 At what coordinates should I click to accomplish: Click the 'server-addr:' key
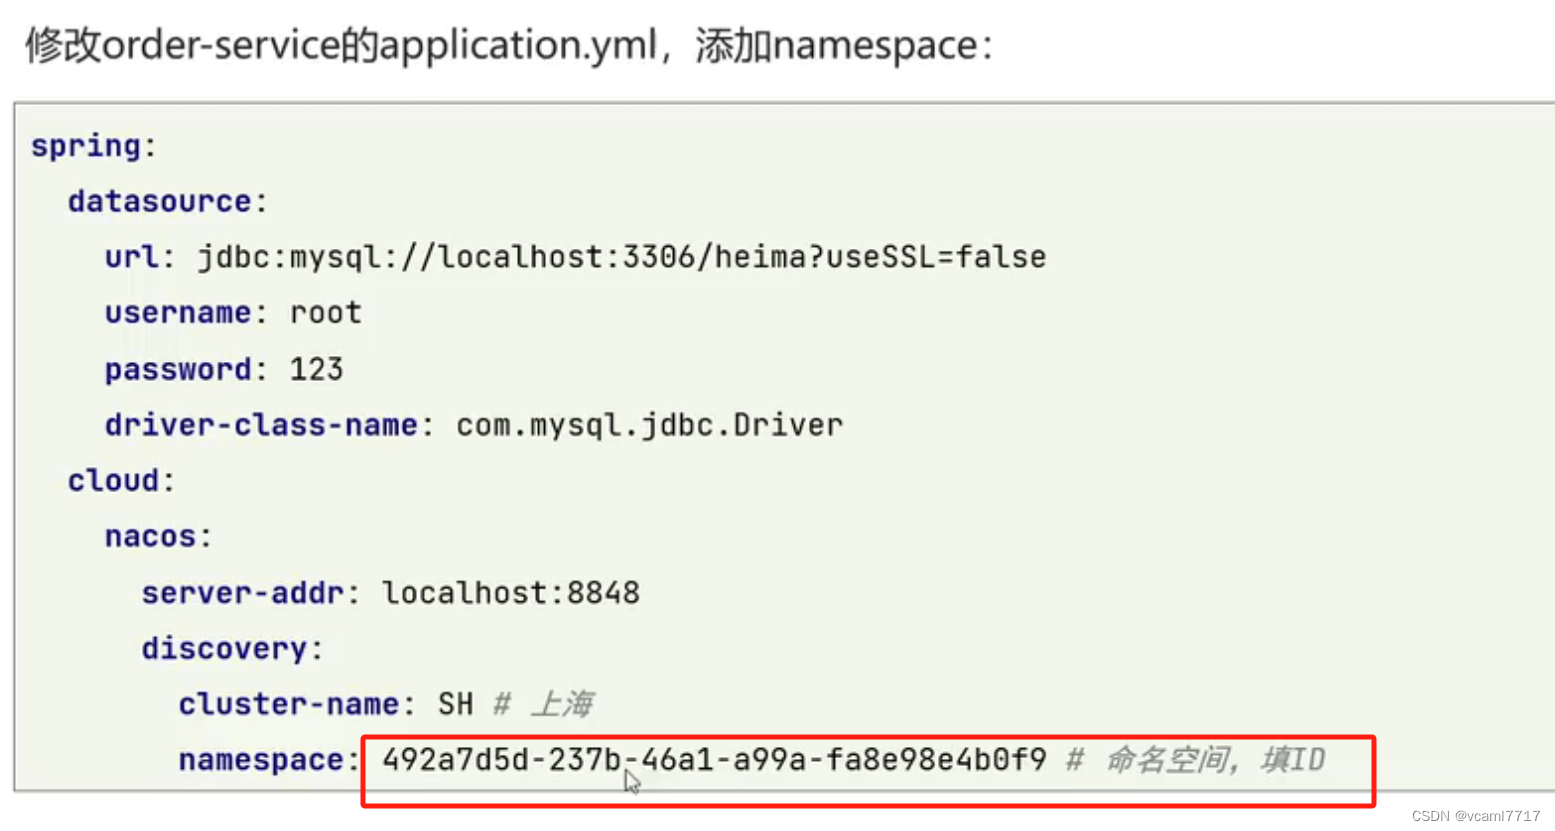250,593
